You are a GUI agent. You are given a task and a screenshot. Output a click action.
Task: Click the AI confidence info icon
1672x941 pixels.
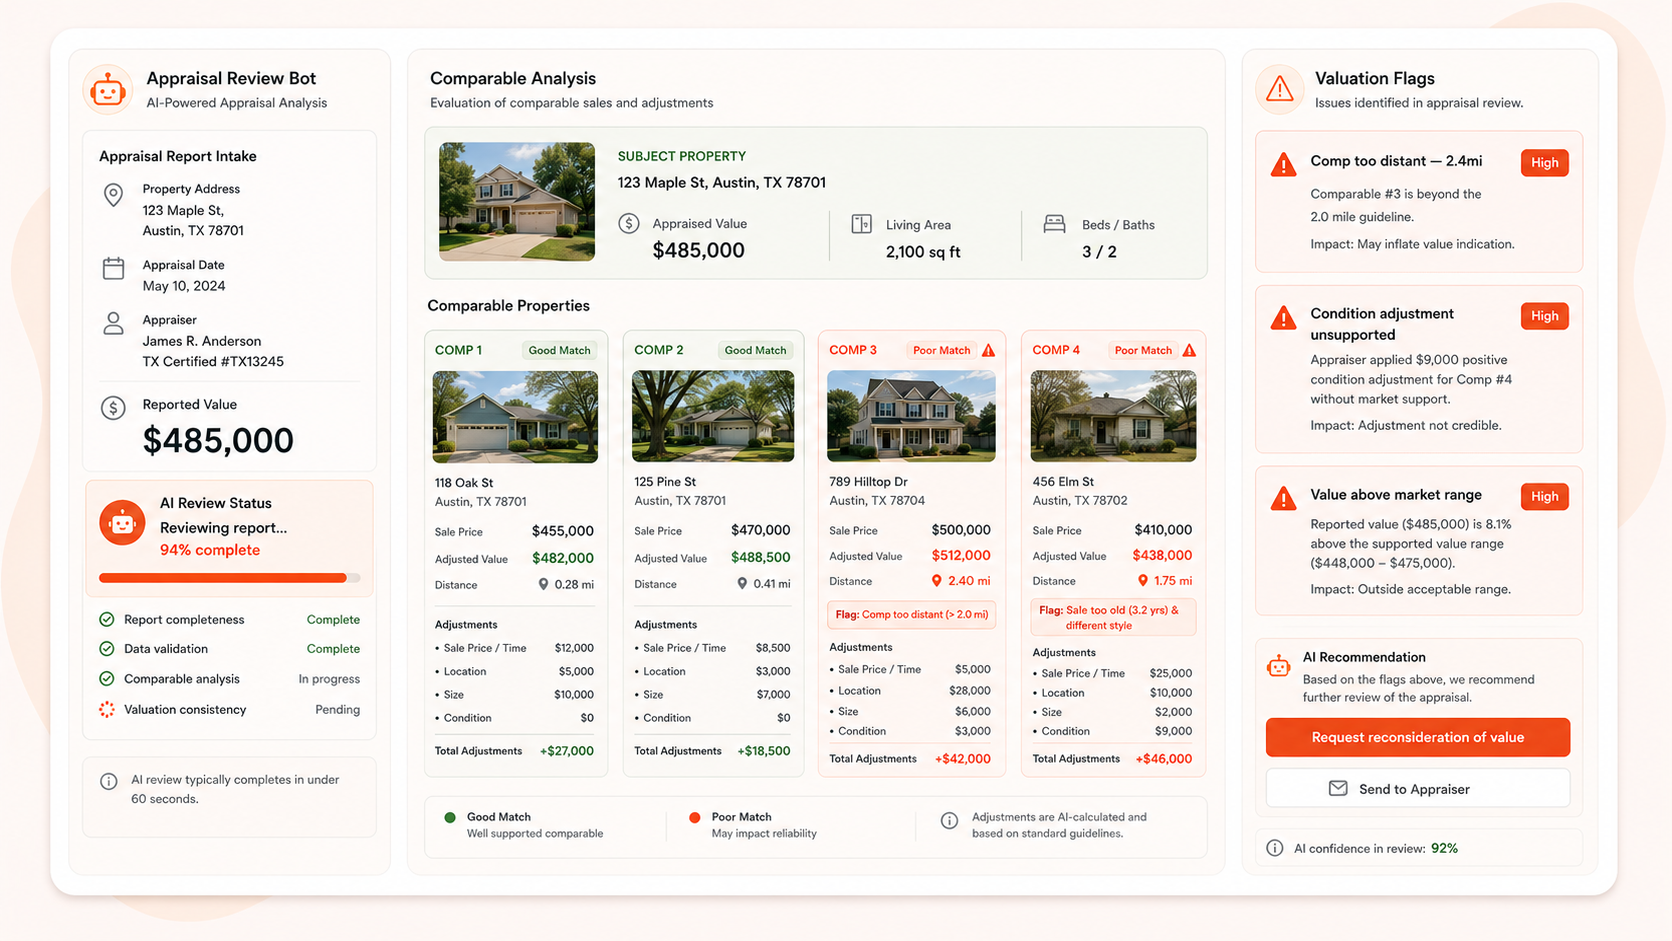pyautogui.click(x=1275, y=848)
